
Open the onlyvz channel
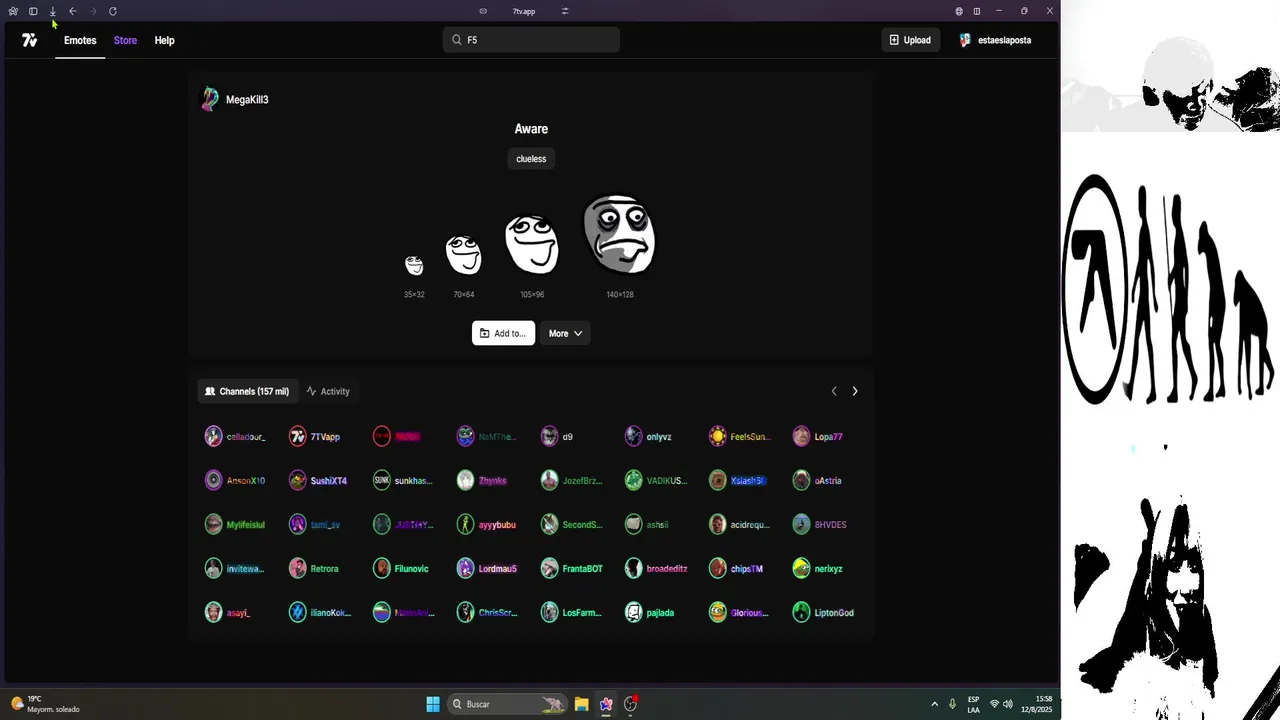[650, 436]
